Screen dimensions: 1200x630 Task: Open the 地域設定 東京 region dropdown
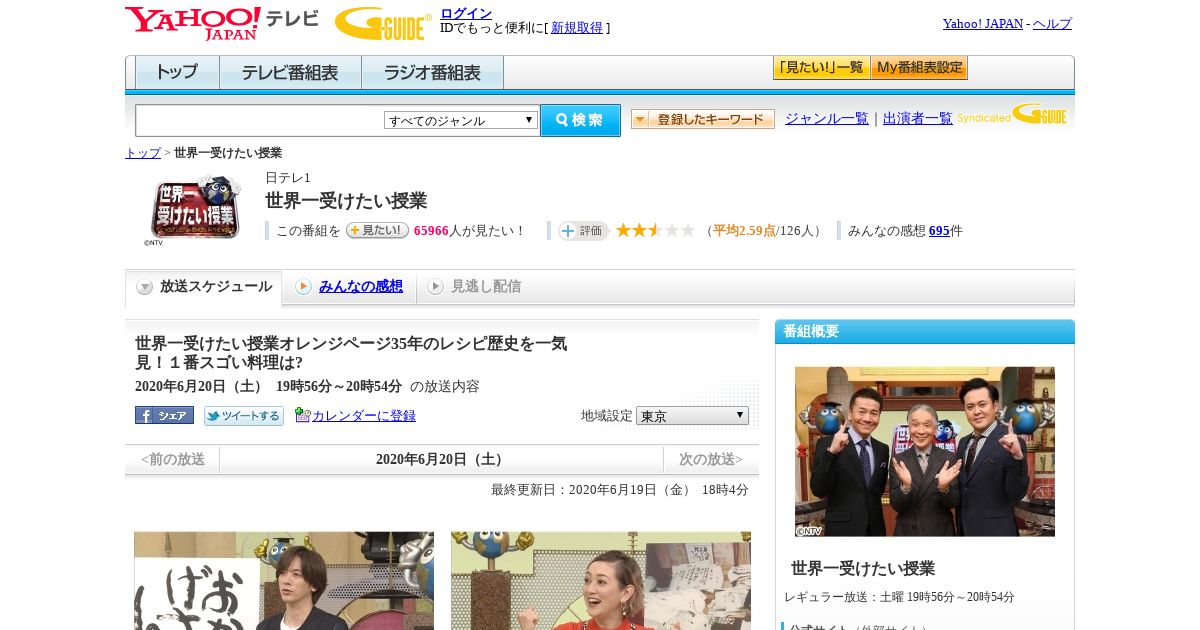[x=692, y=415]
